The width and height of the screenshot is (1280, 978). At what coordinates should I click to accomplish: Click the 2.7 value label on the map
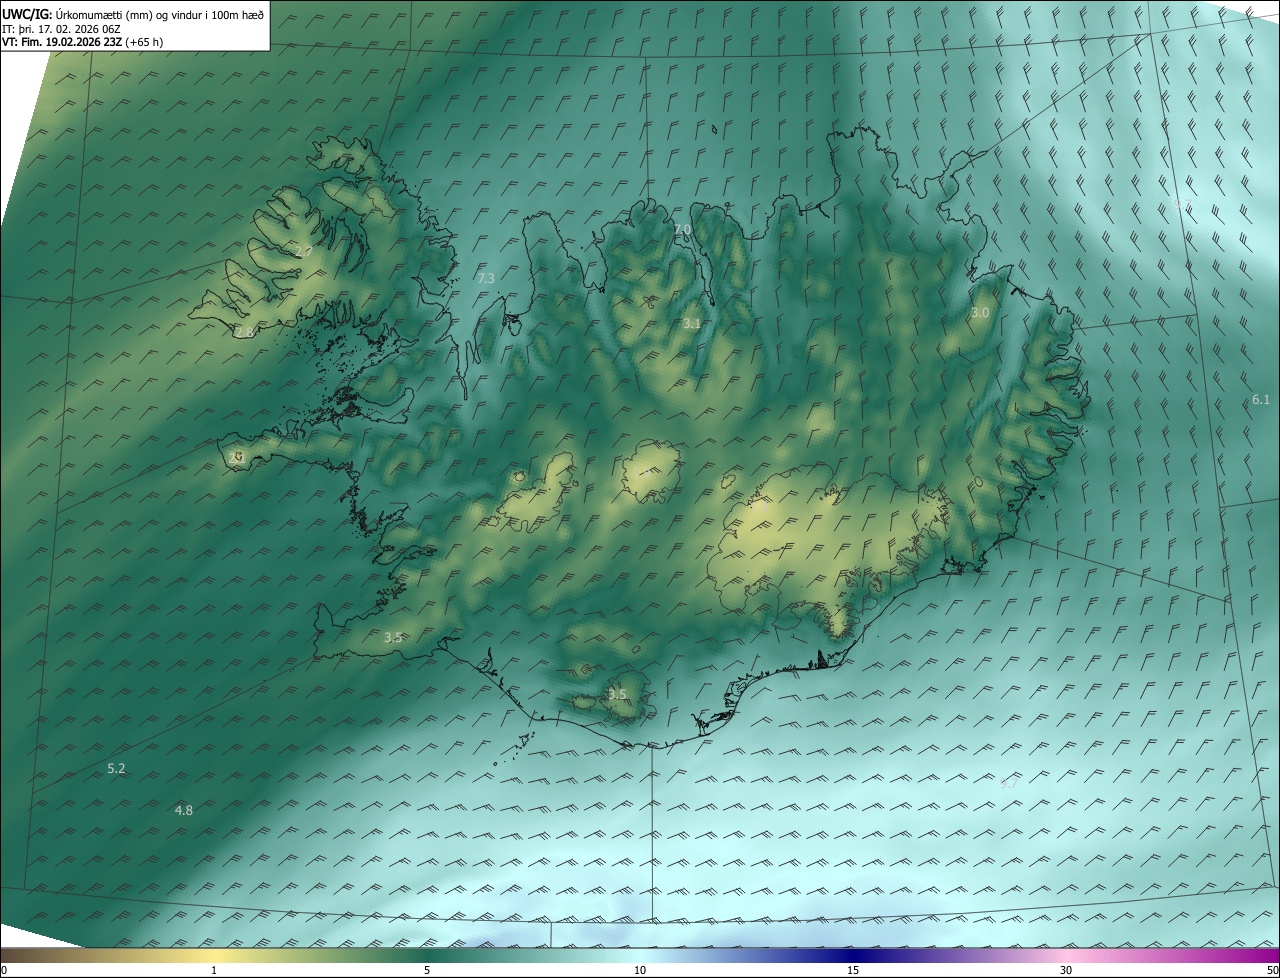click(304, 251)
